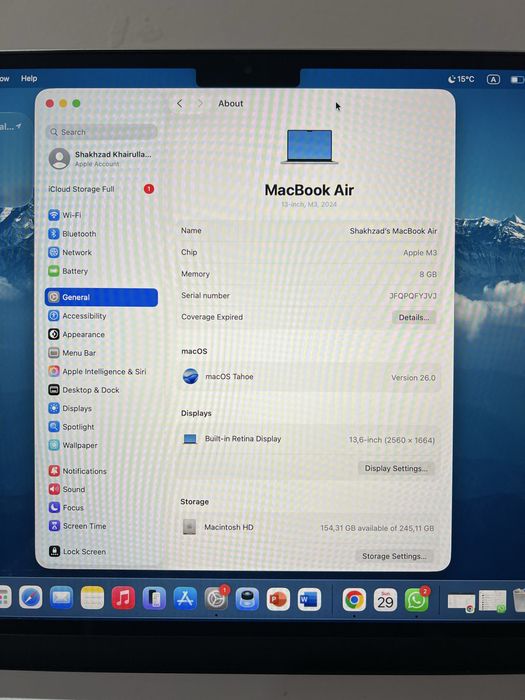Launch Google Chrome from the Dock
Image resolution: width=525 pixels, height=700 pixels.
(x=354, y=600)
